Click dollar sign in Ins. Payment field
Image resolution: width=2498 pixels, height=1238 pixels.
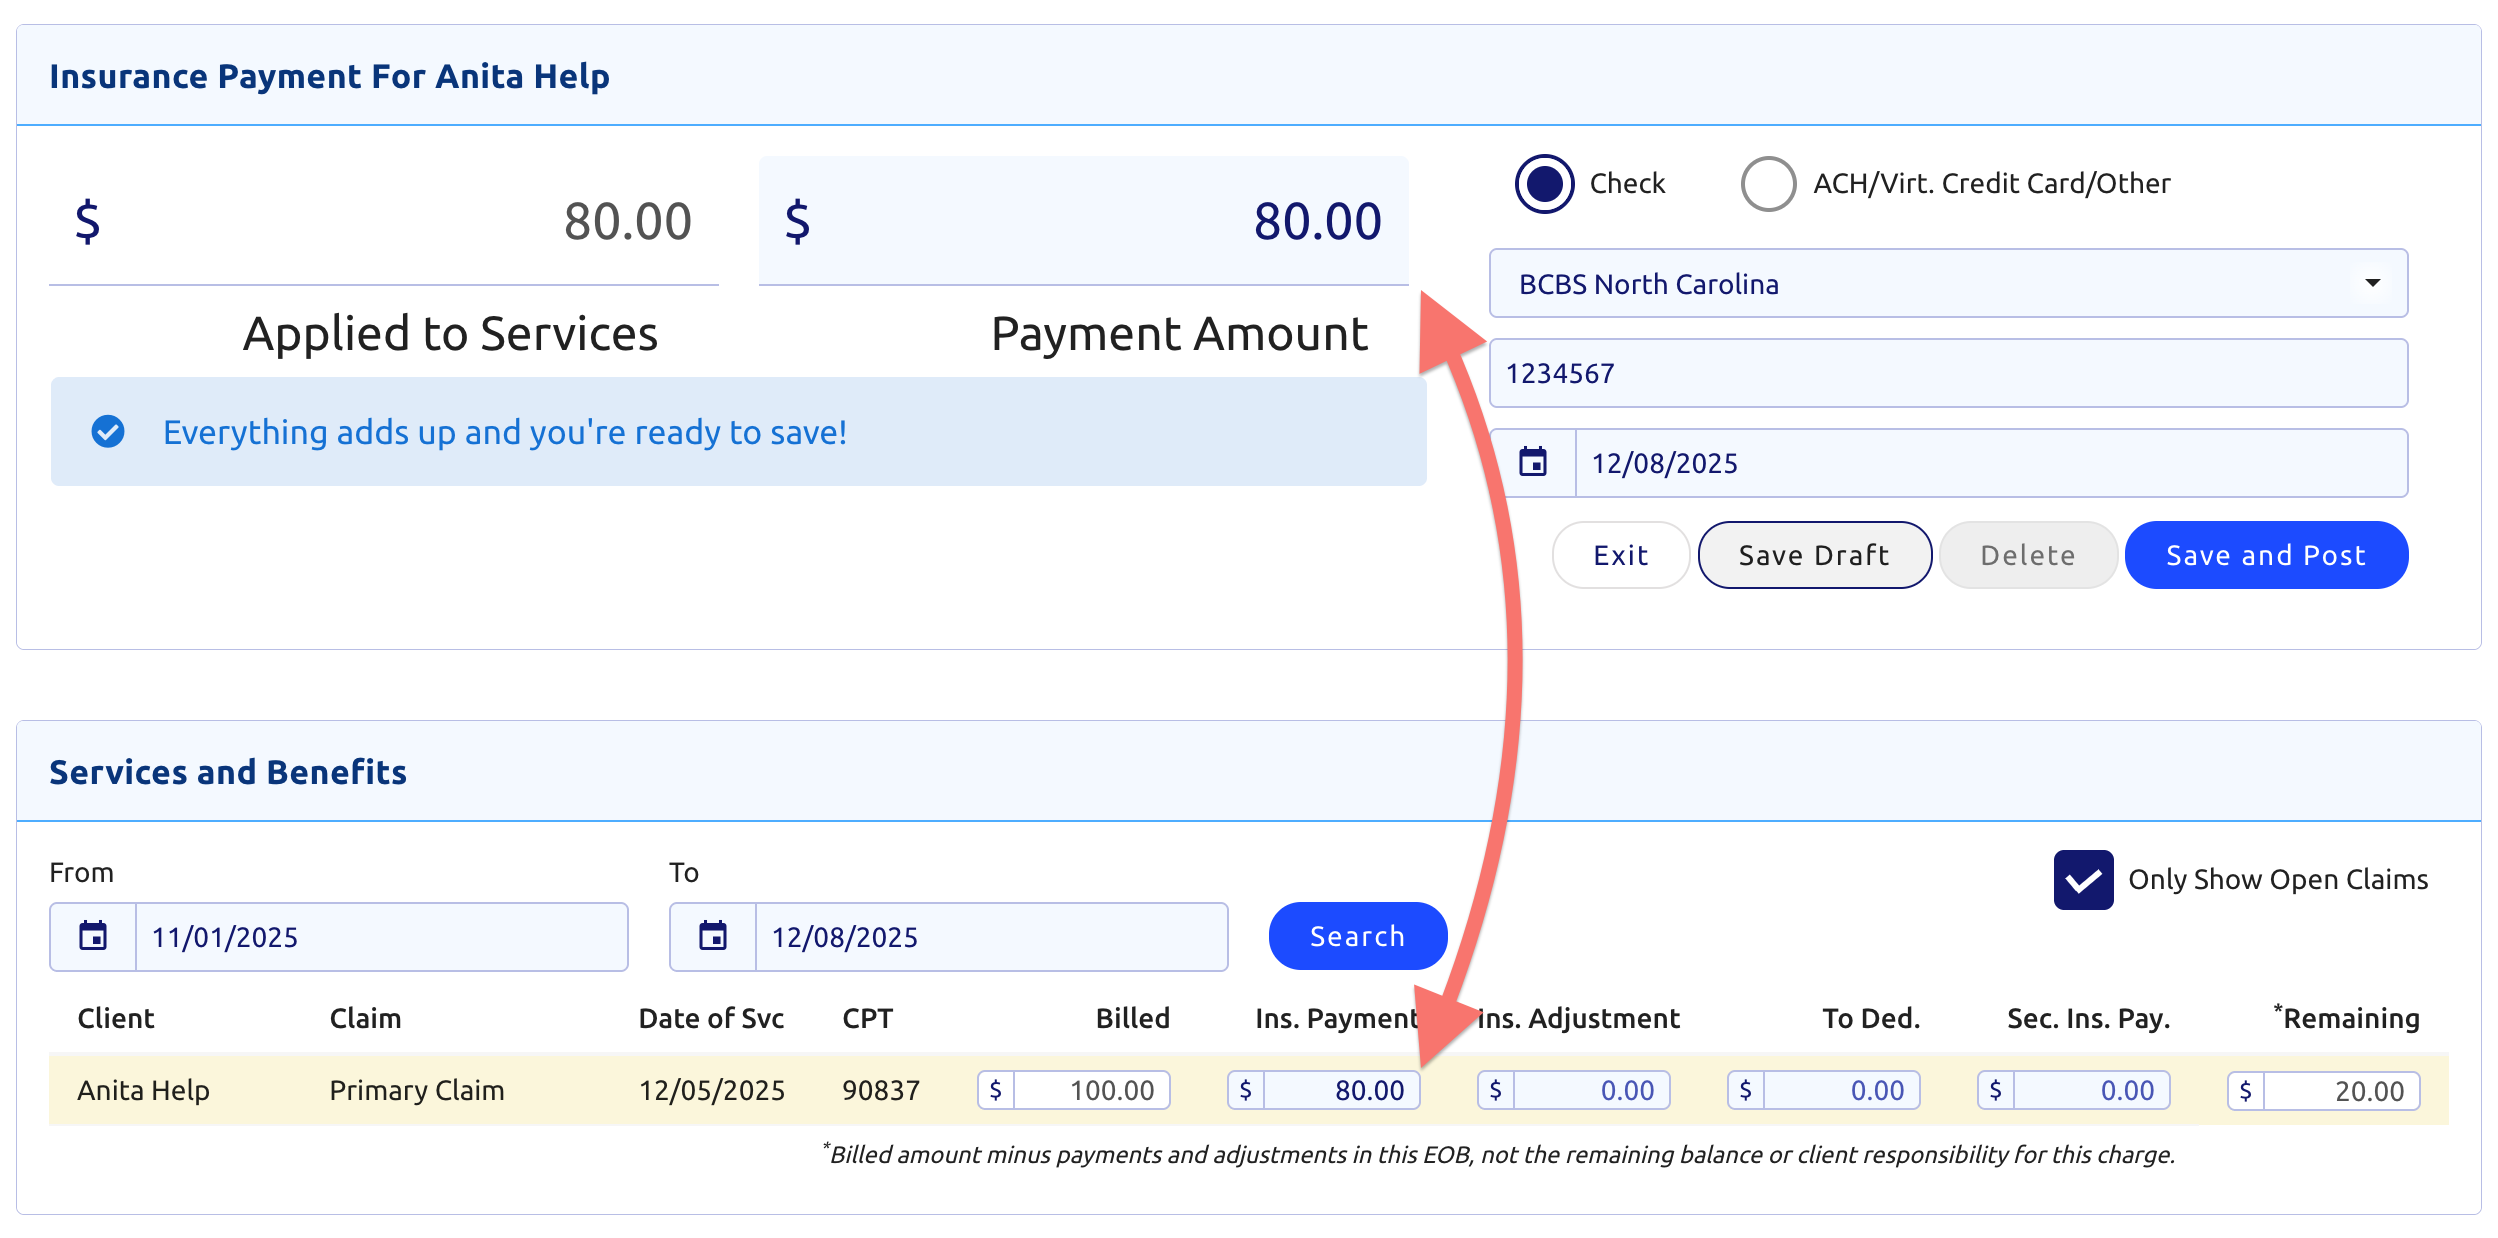coord(1245,1090)
